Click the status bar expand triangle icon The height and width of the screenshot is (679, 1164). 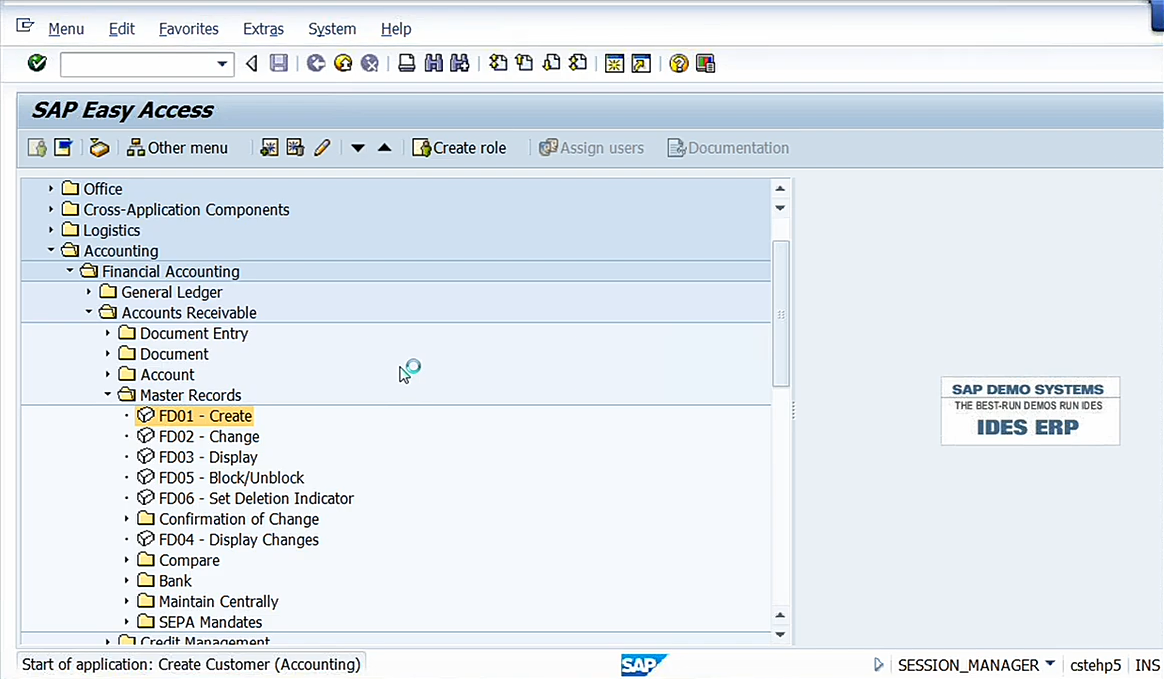(x=878, y=664)
